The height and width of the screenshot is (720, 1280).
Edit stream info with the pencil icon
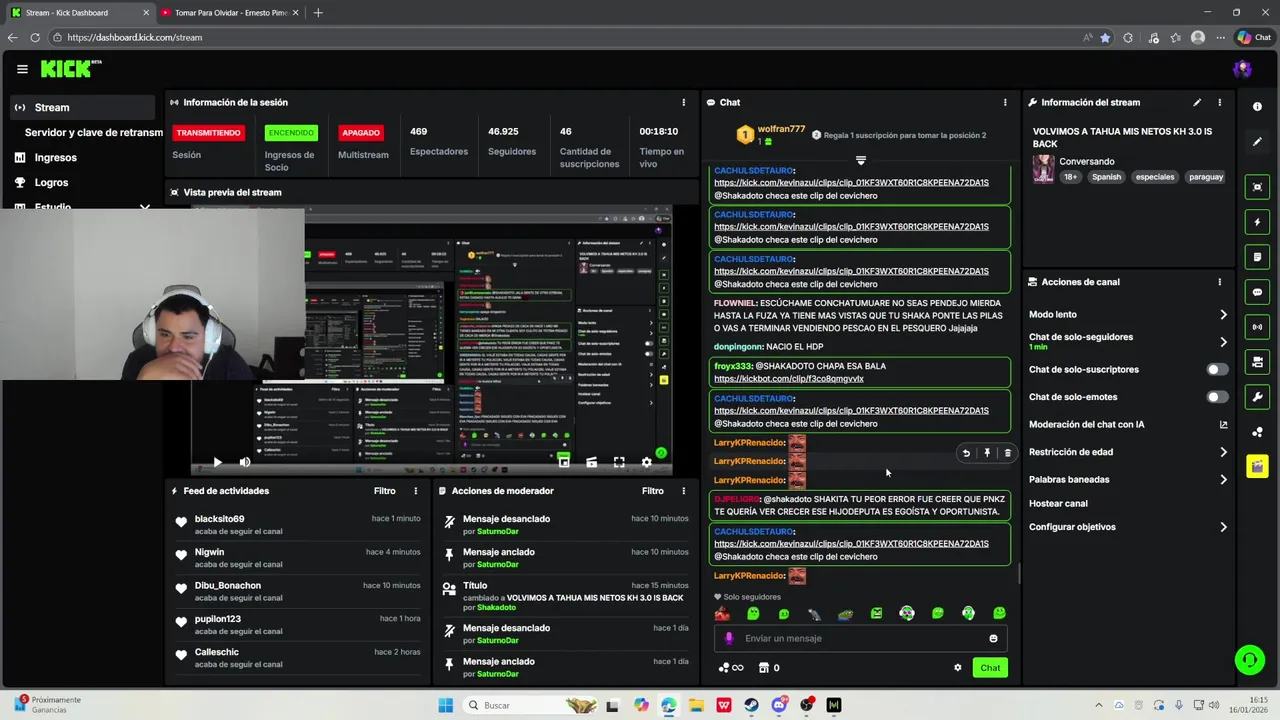(x=1197, y=102)
